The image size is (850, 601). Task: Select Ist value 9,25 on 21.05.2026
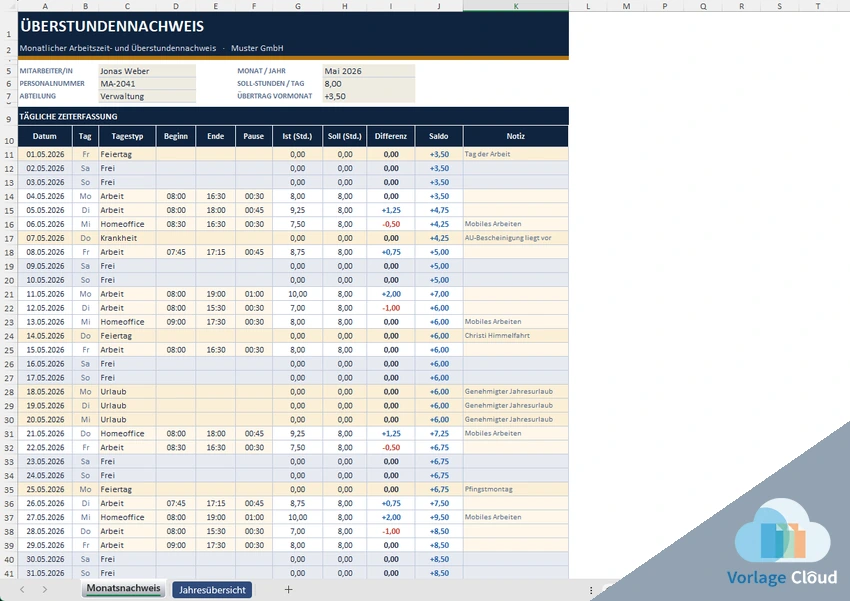[297, 434]
